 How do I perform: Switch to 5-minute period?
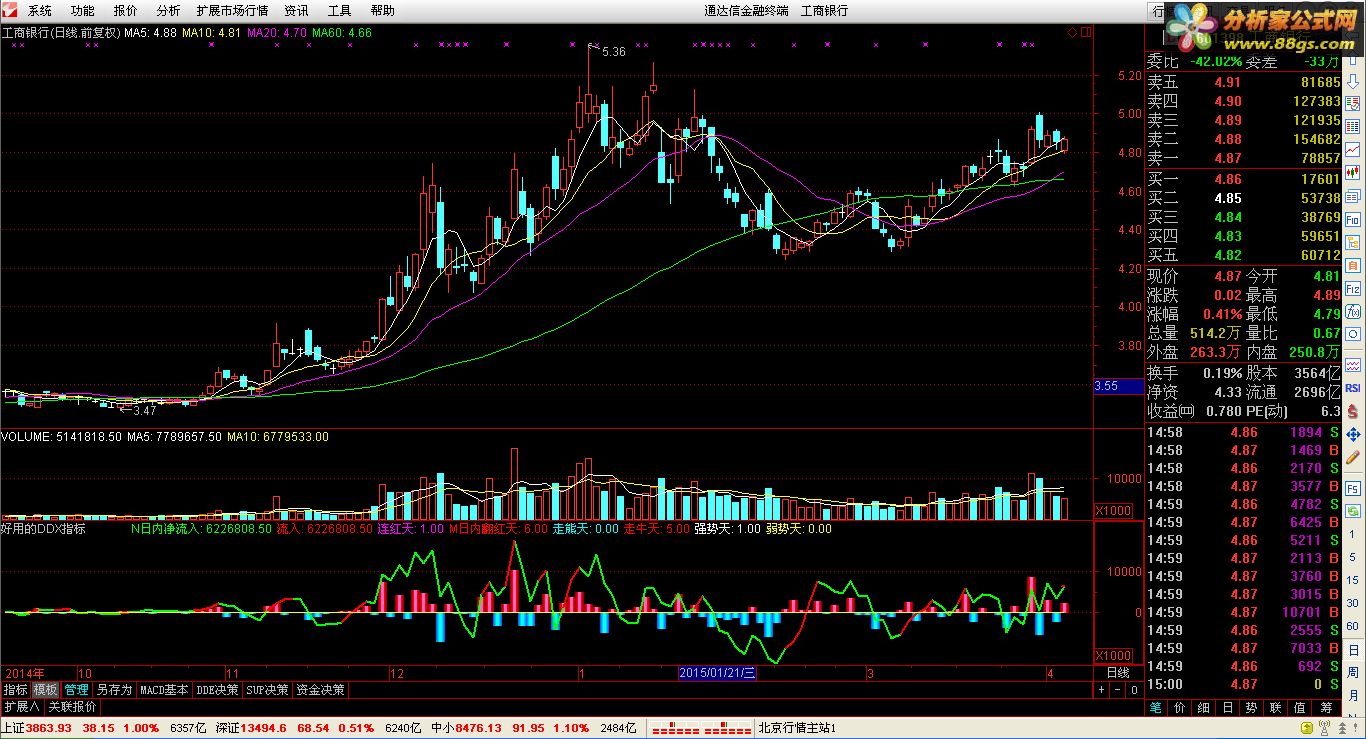coord(1352,557)
